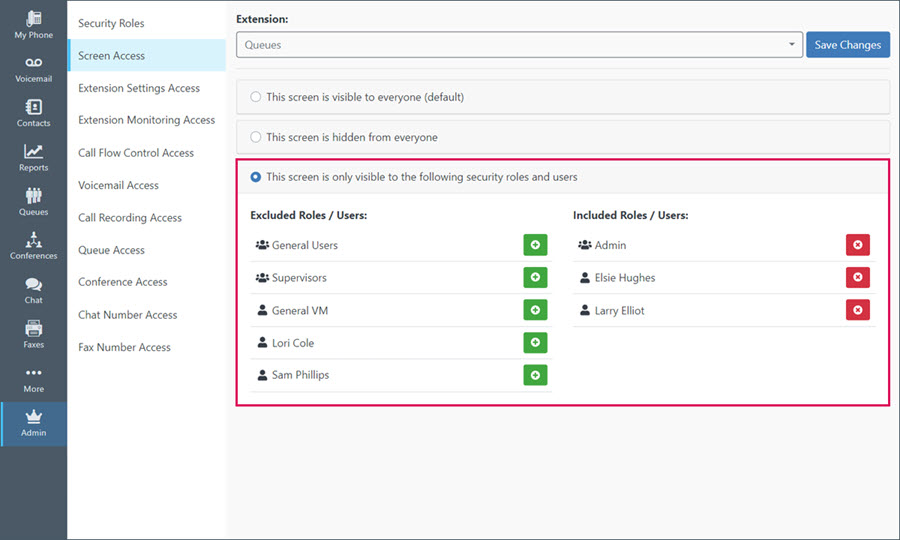Click the Save Changes button

coord(848,45)
